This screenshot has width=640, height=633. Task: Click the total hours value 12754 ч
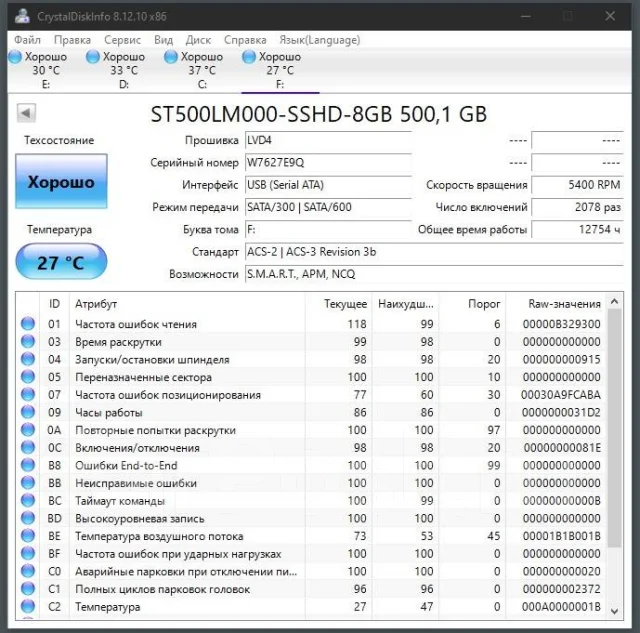pos(578,229)
